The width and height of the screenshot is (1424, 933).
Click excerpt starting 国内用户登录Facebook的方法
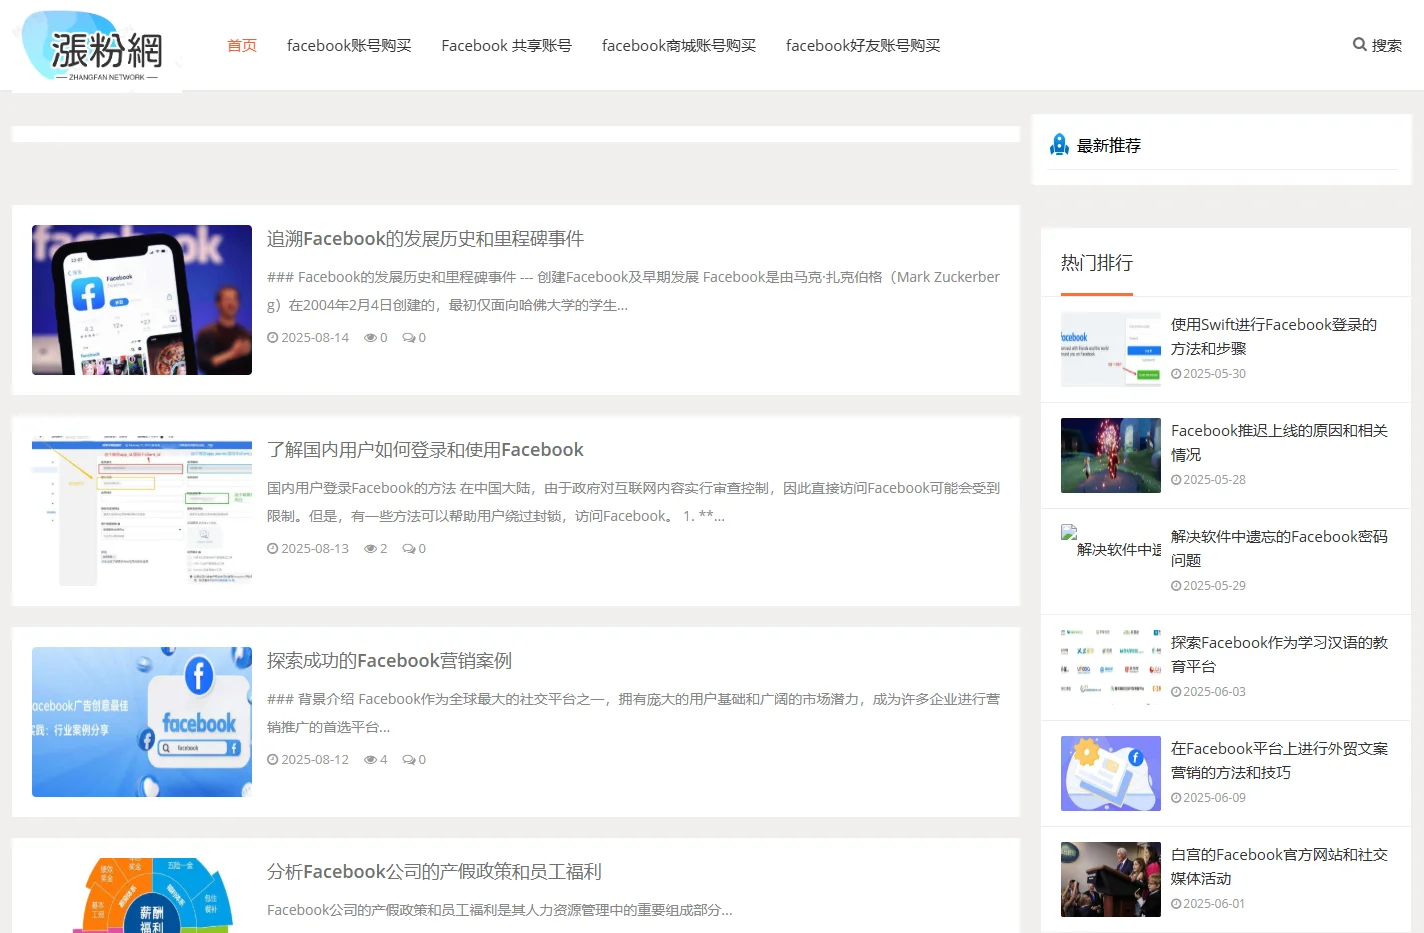pyautogui.click(x=634, y=502)
